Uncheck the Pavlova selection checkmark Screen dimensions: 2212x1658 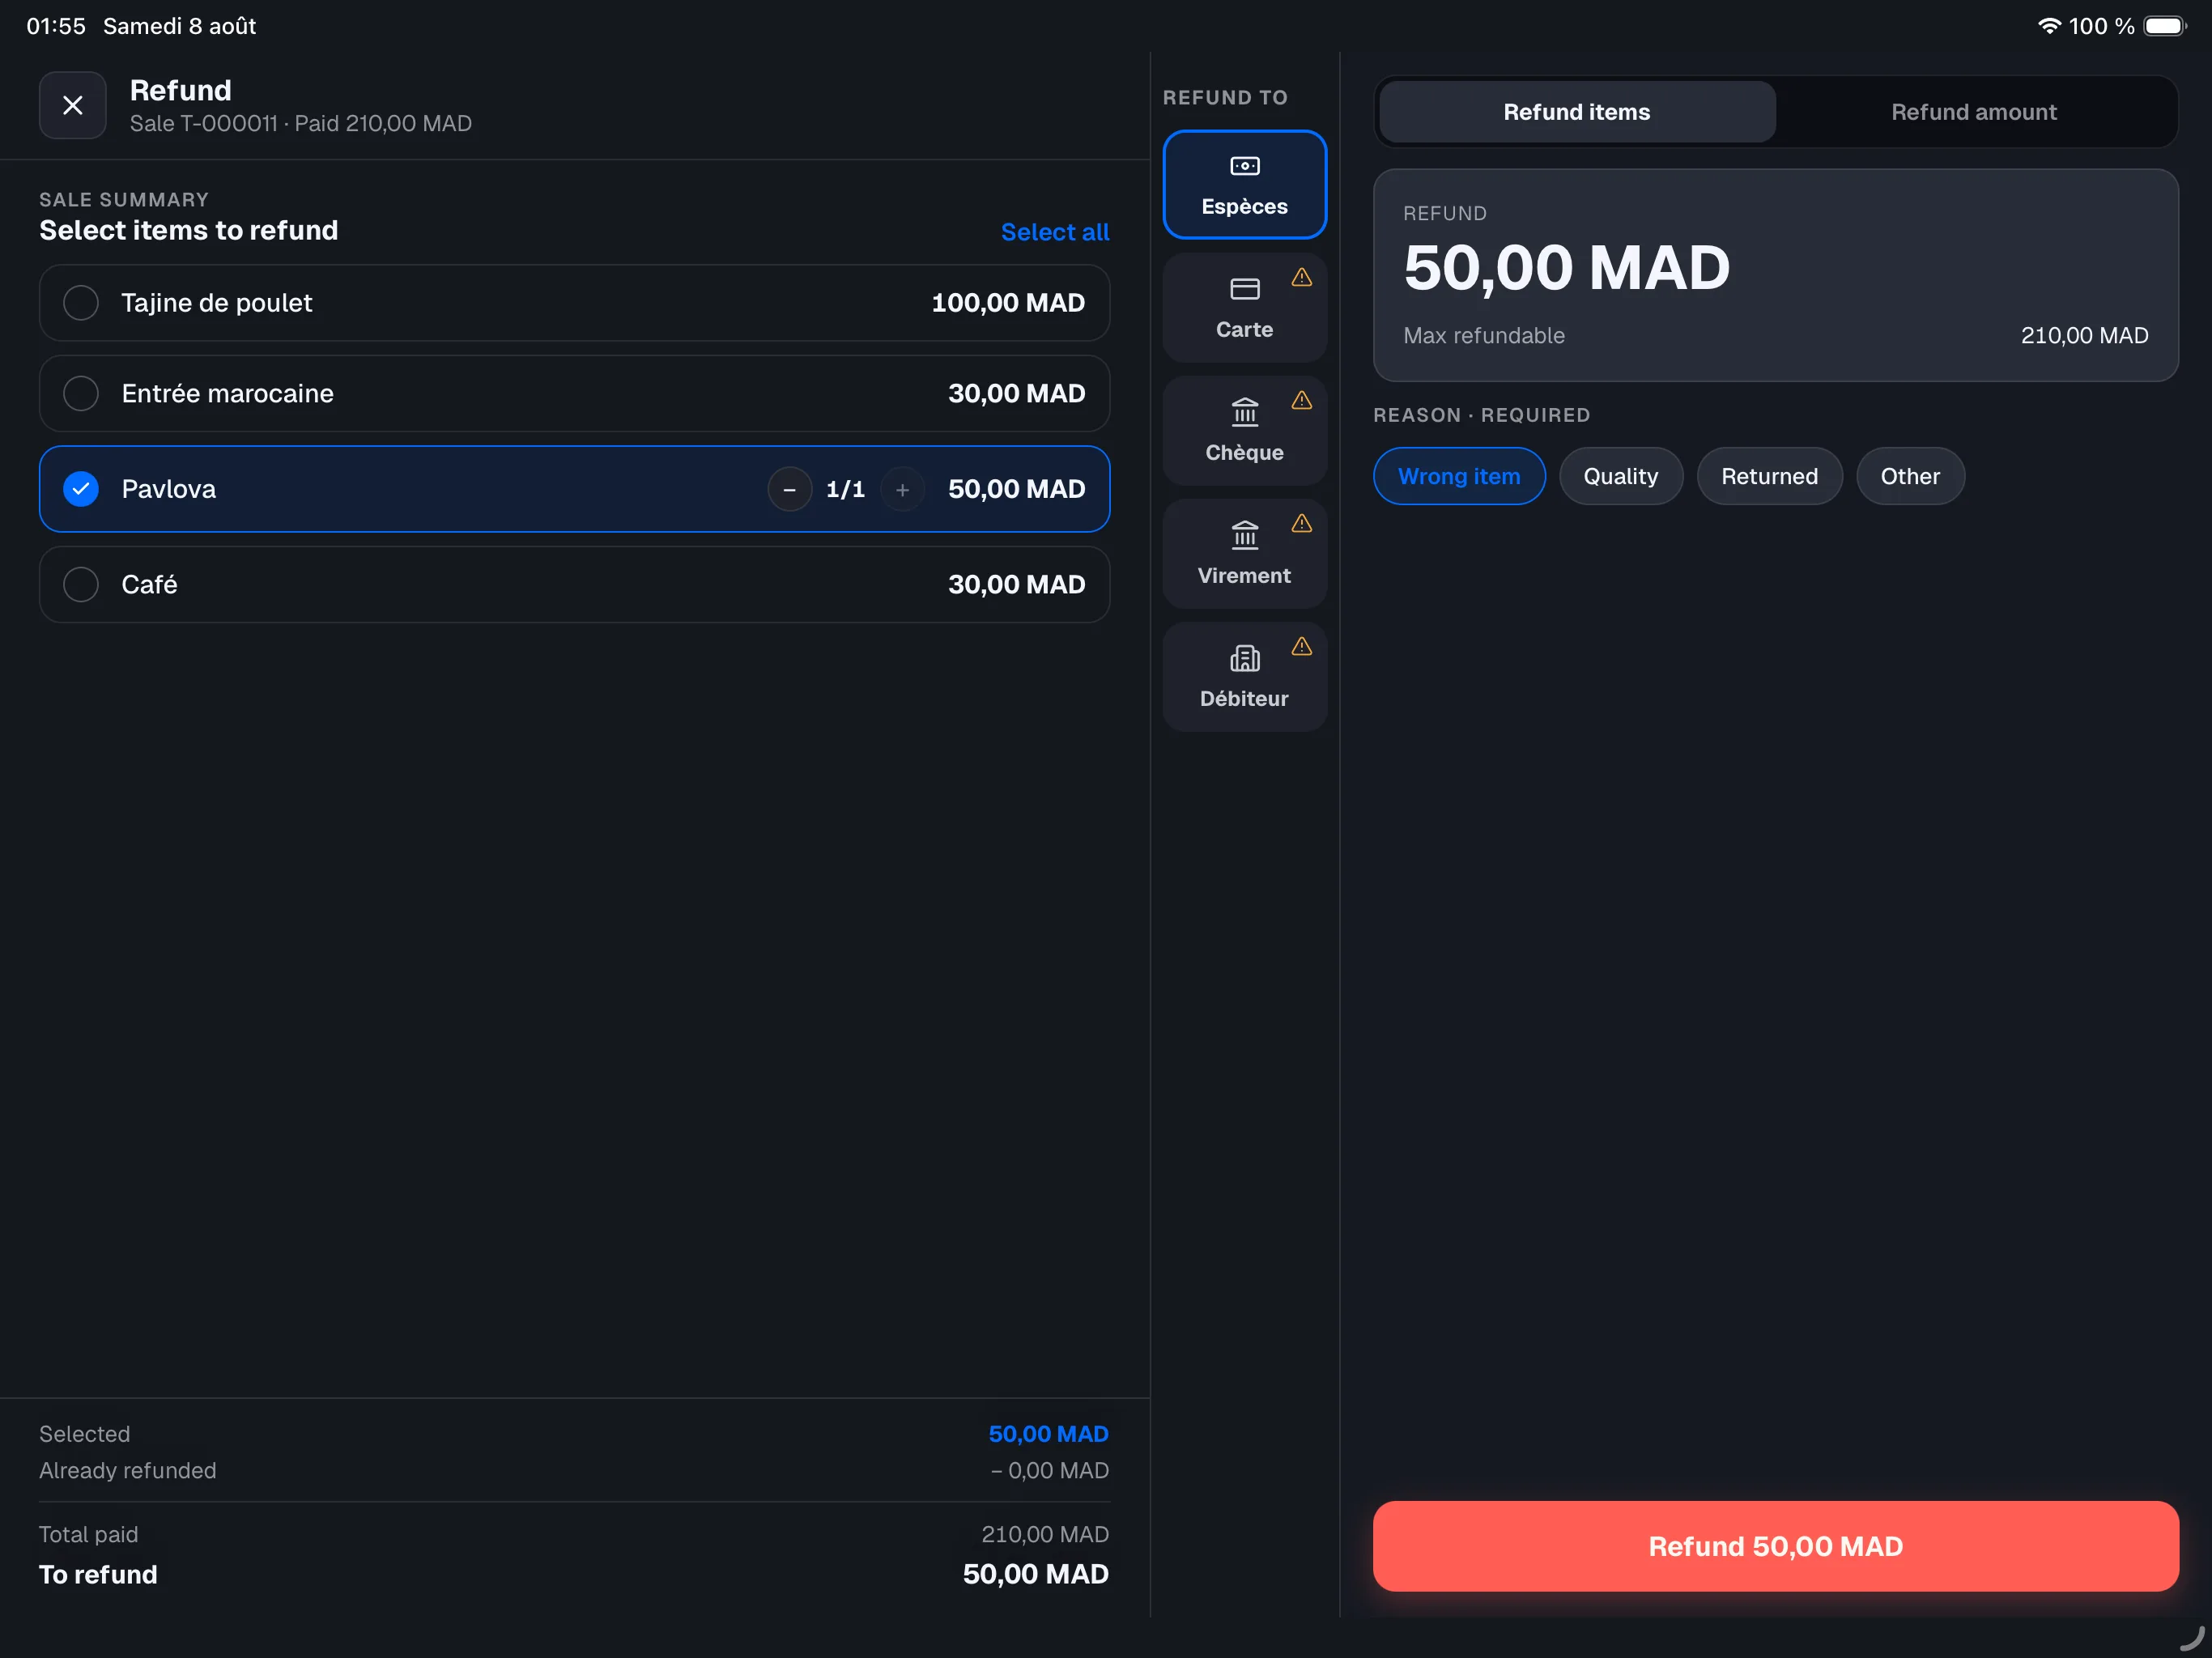coord(81,489)
